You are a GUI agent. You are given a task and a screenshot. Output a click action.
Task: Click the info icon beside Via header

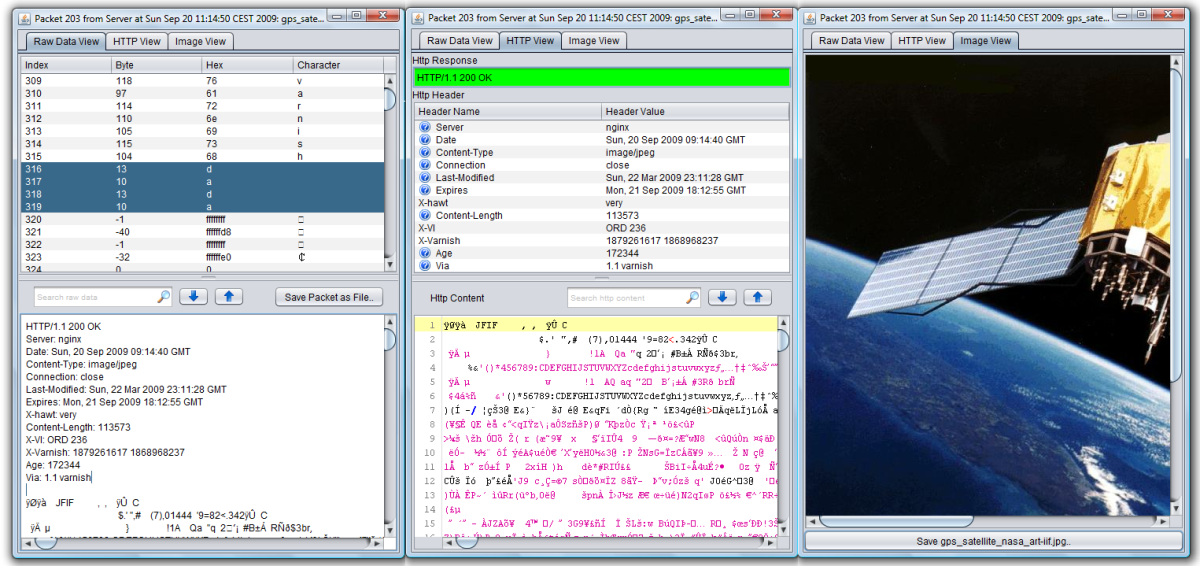coord(424,265)
